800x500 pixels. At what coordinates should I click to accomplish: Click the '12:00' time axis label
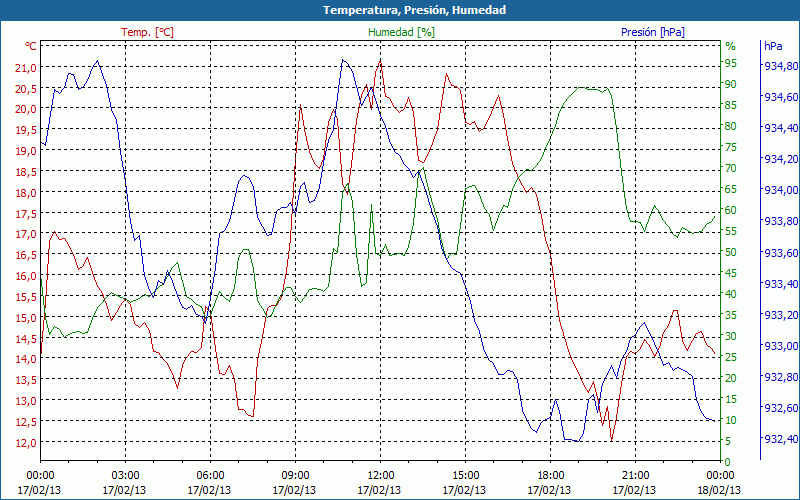click(380, 476)
